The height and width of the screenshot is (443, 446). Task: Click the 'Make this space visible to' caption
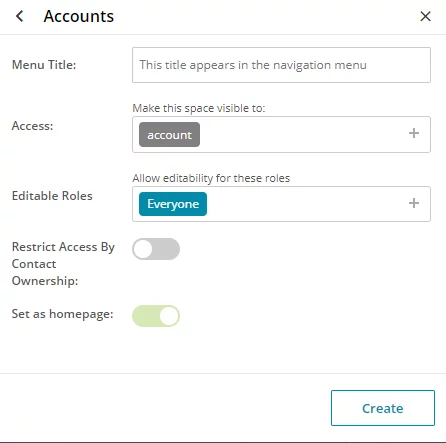pos(199,108)
